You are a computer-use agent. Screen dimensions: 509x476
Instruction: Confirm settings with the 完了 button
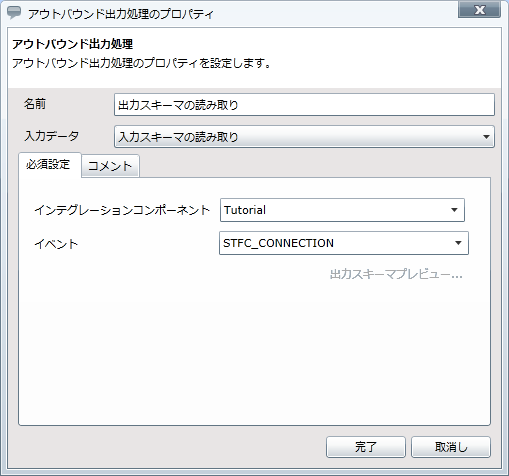[x=366, y=447]
